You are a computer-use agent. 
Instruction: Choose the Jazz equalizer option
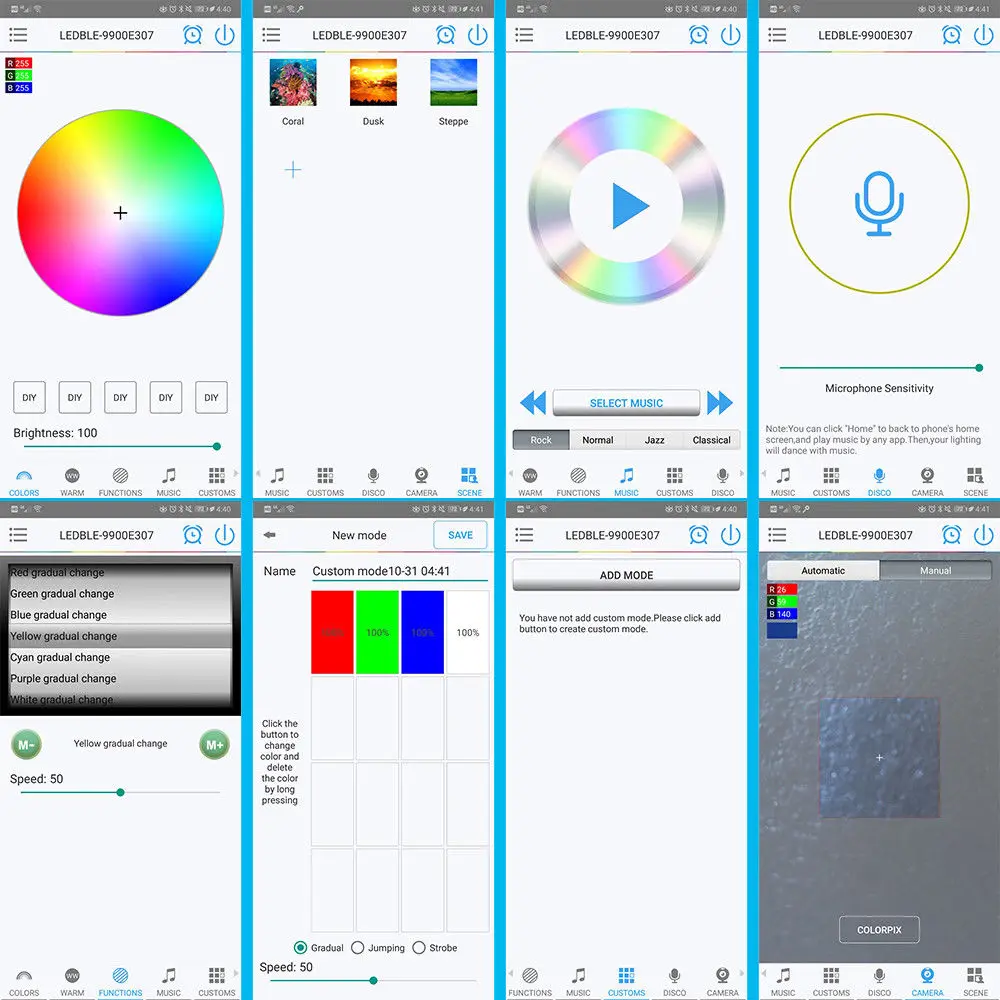654,440
